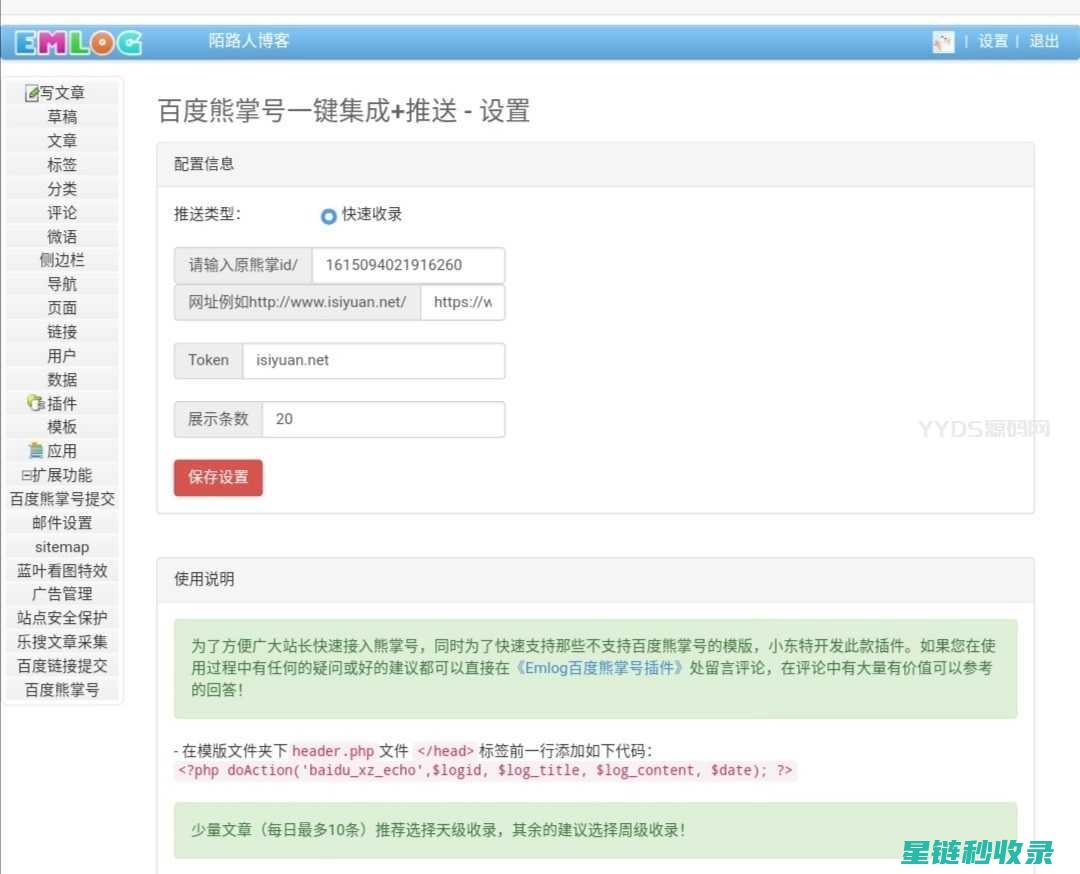Screen dimensions: 1080x874
Task: Open 百度熊掌号 at the sidebar bottom
Action: point(62,689)
